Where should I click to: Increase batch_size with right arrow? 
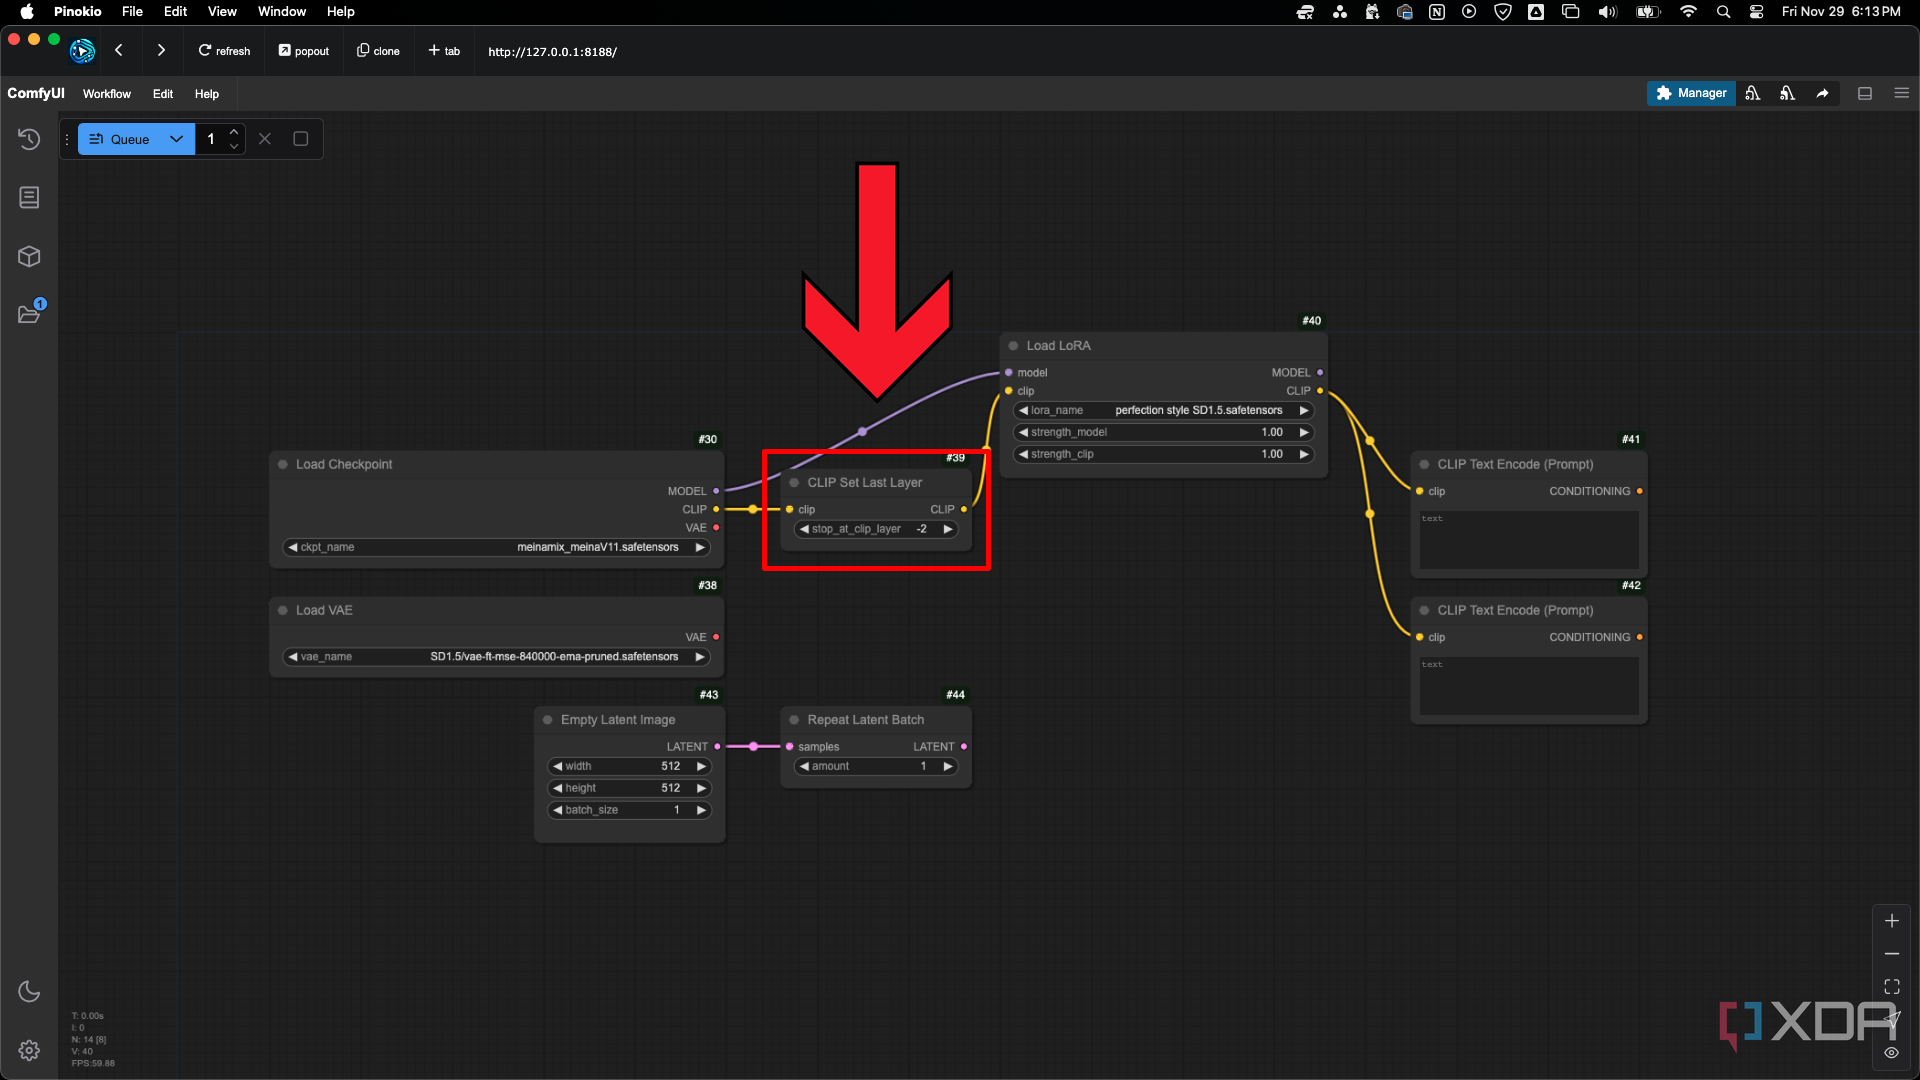702,811
